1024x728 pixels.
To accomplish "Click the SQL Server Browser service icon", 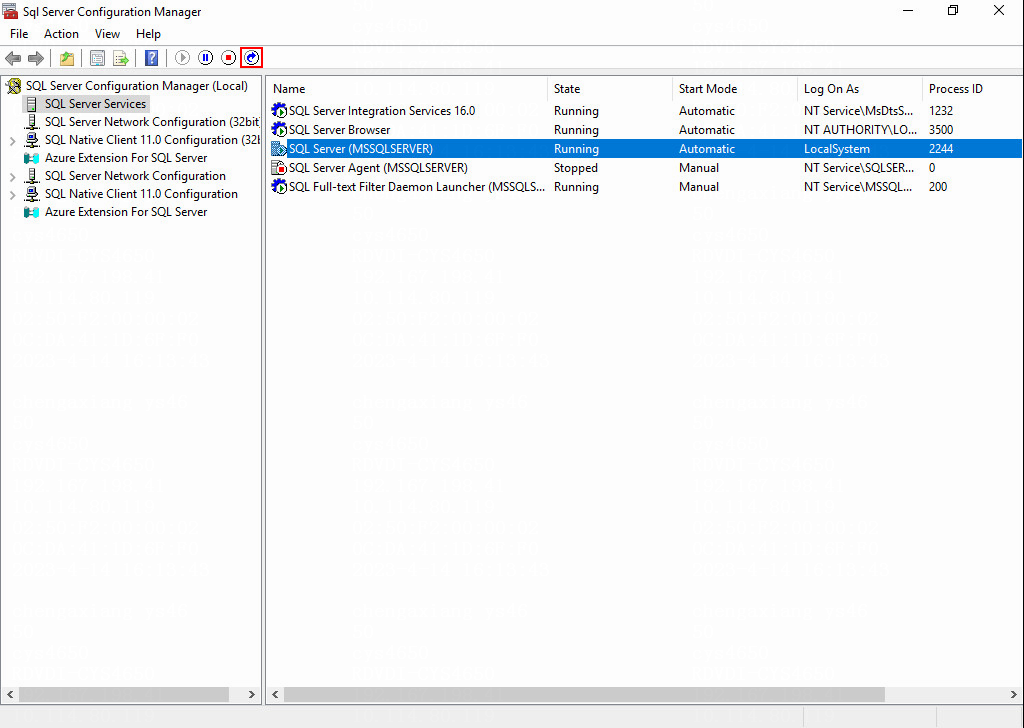I will (x=280, y=129).
